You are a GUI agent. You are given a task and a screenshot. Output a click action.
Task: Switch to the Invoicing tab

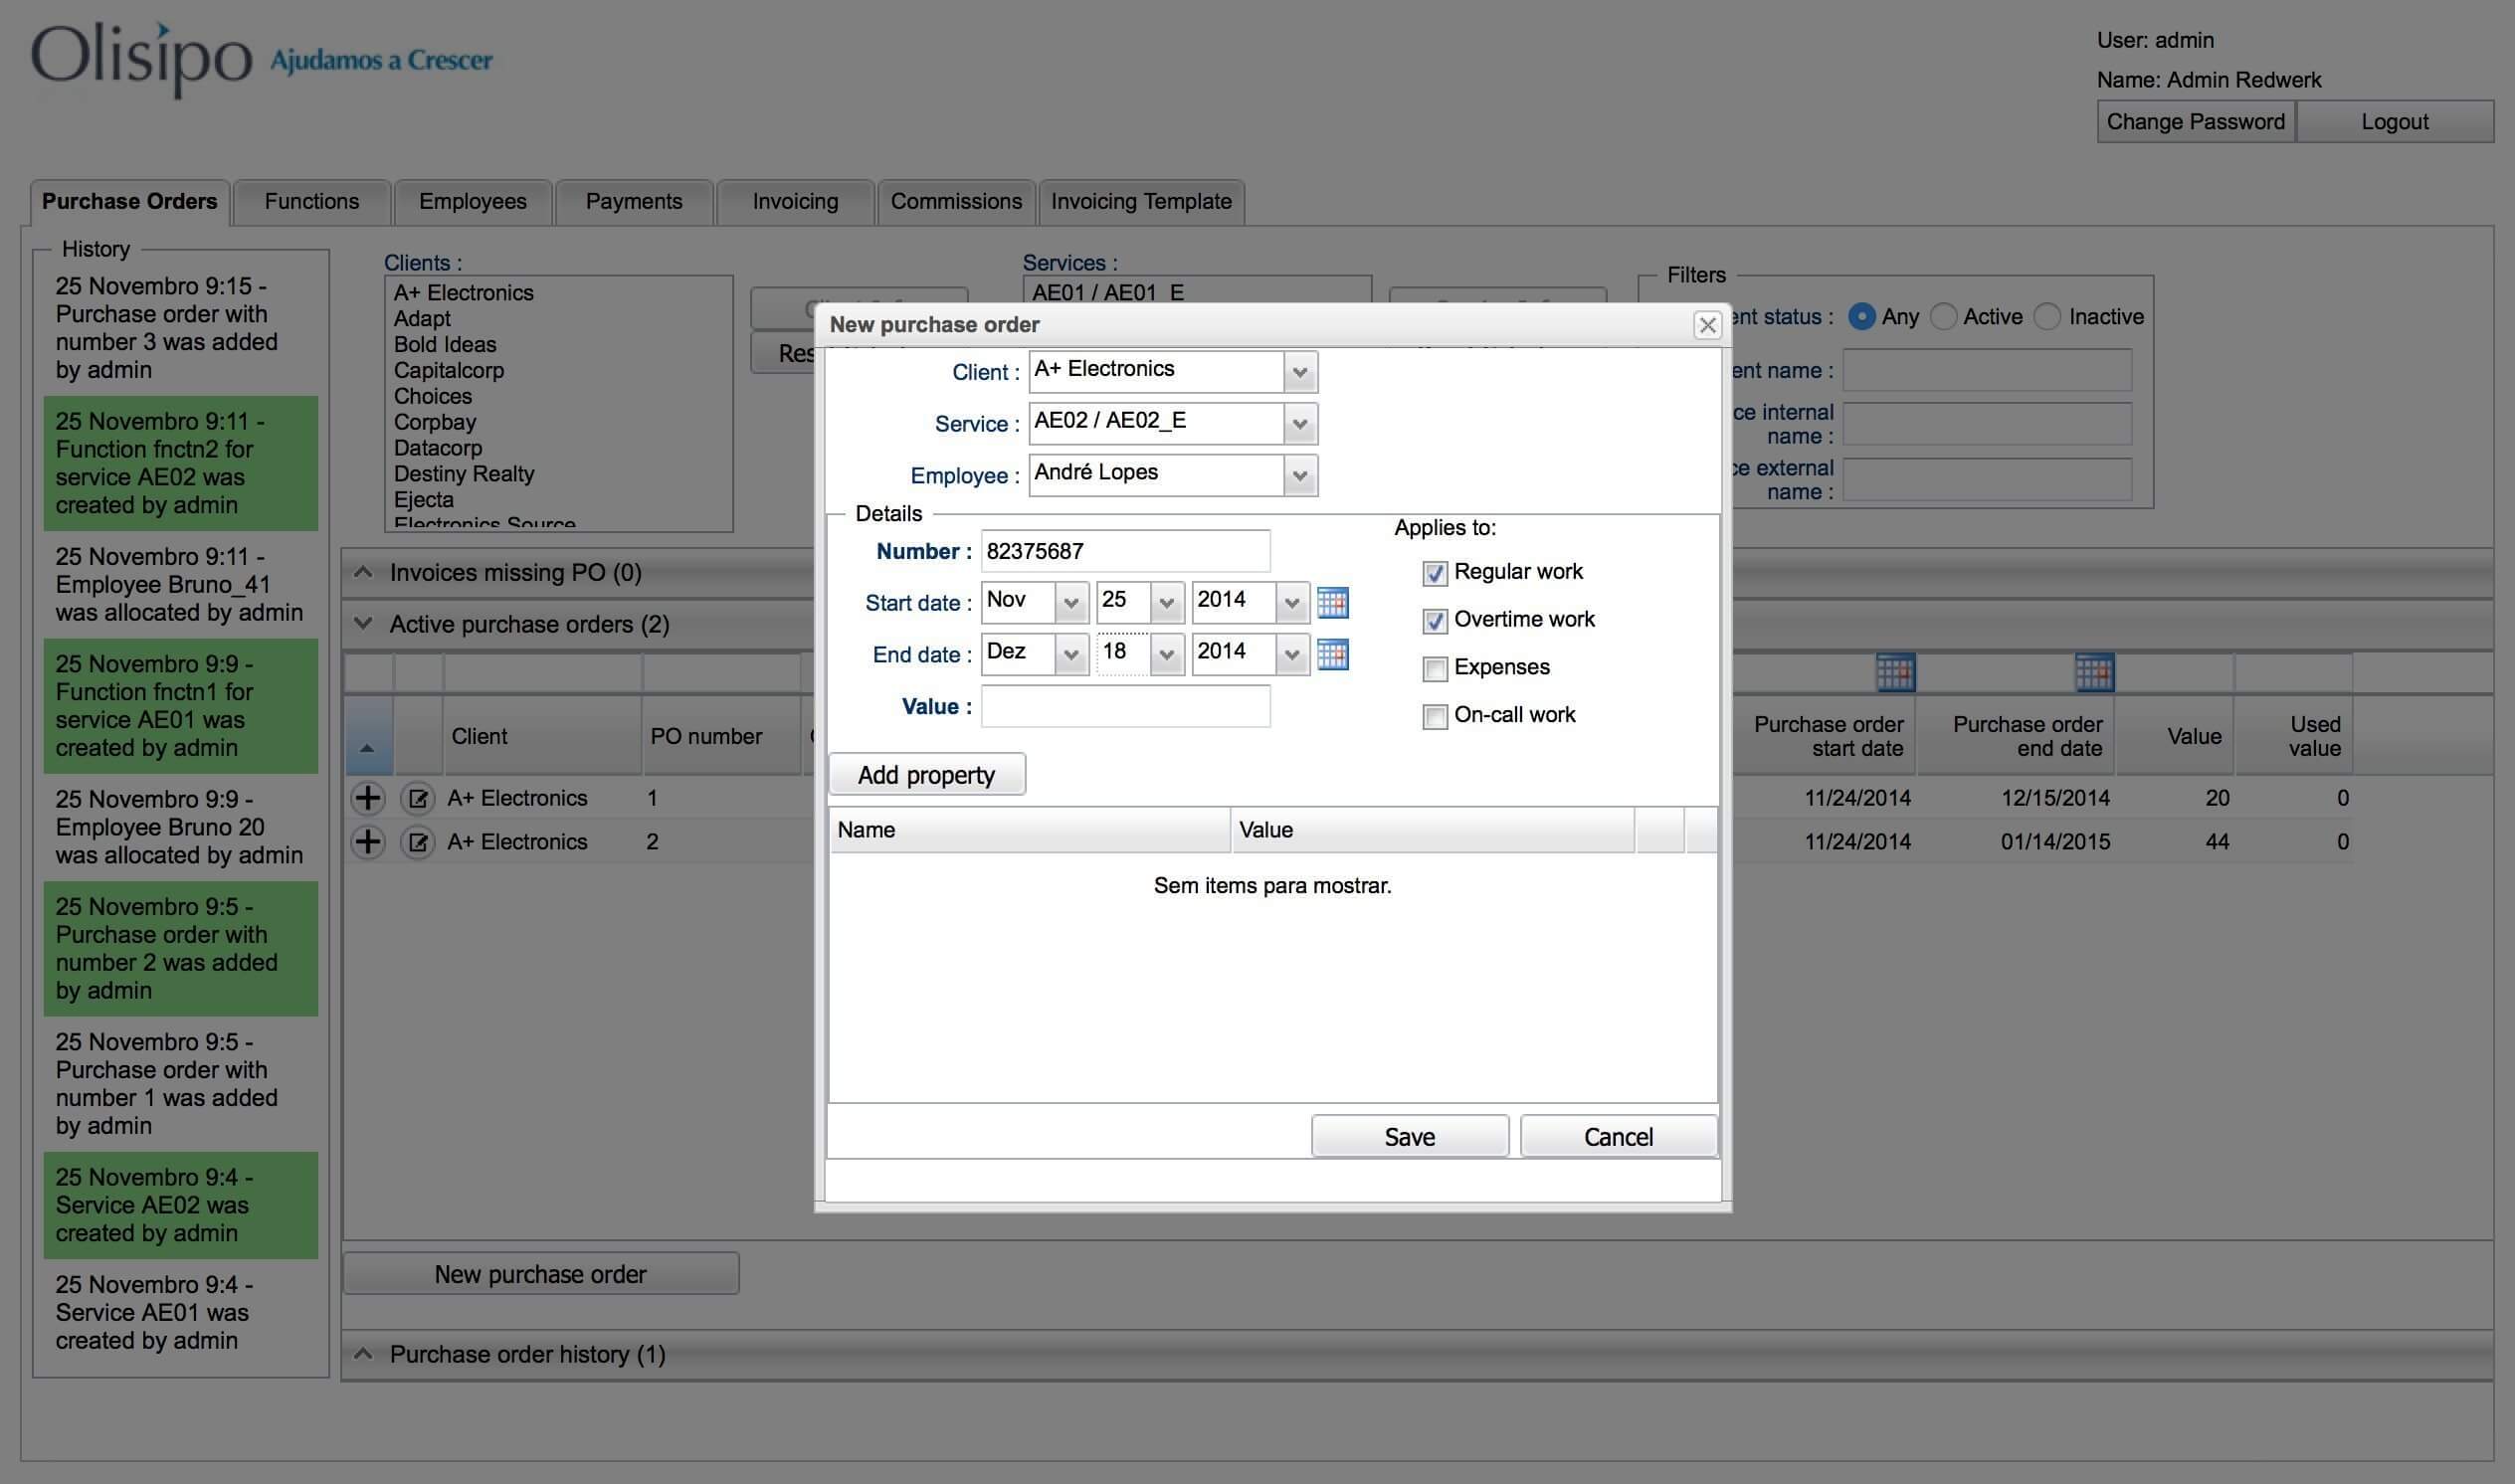coord(795,202)
